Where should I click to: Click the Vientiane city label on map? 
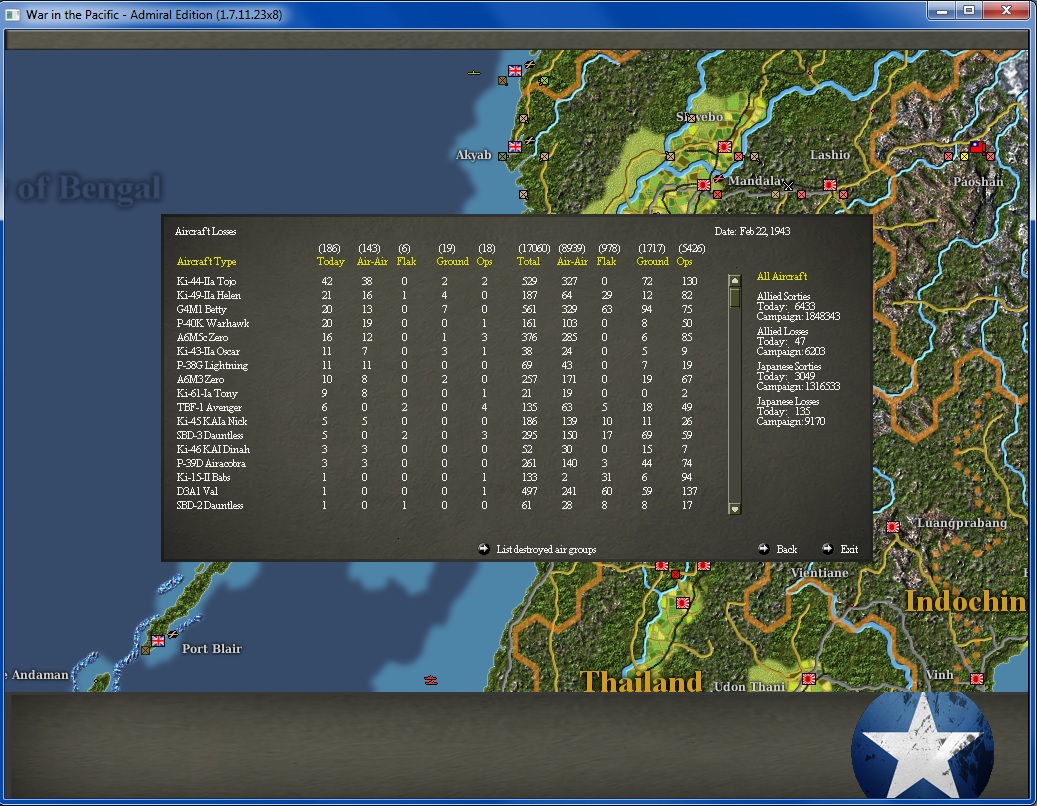pyautogui.click(x=819, y=573)
